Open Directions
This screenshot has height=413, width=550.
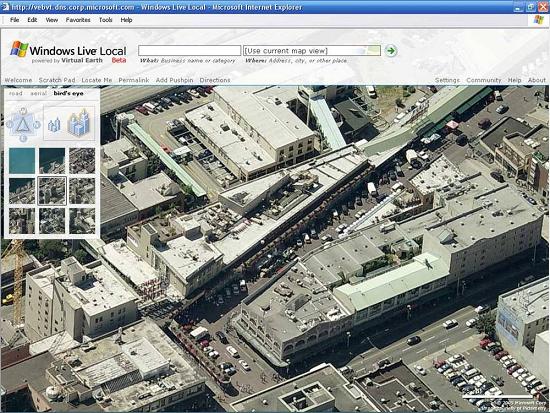(x=215, y=80)
